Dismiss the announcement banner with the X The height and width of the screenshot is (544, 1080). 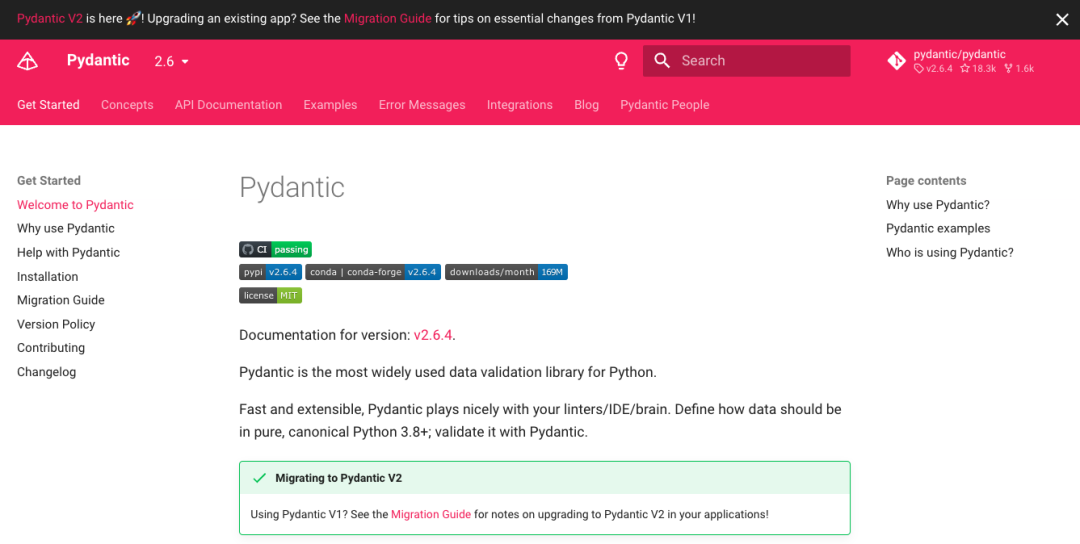click(1062, 19)
